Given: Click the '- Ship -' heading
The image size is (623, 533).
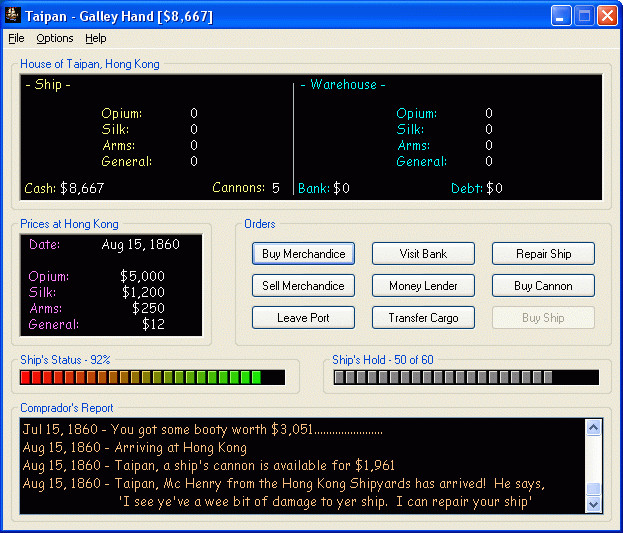Looking at the screenshot, I should (x=48, y=85).
